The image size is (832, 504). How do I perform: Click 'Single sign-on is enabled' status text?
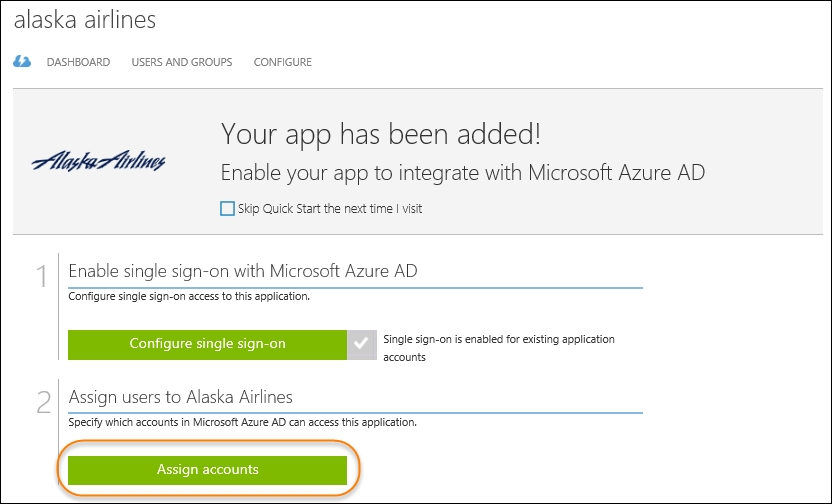coord(499,348)
